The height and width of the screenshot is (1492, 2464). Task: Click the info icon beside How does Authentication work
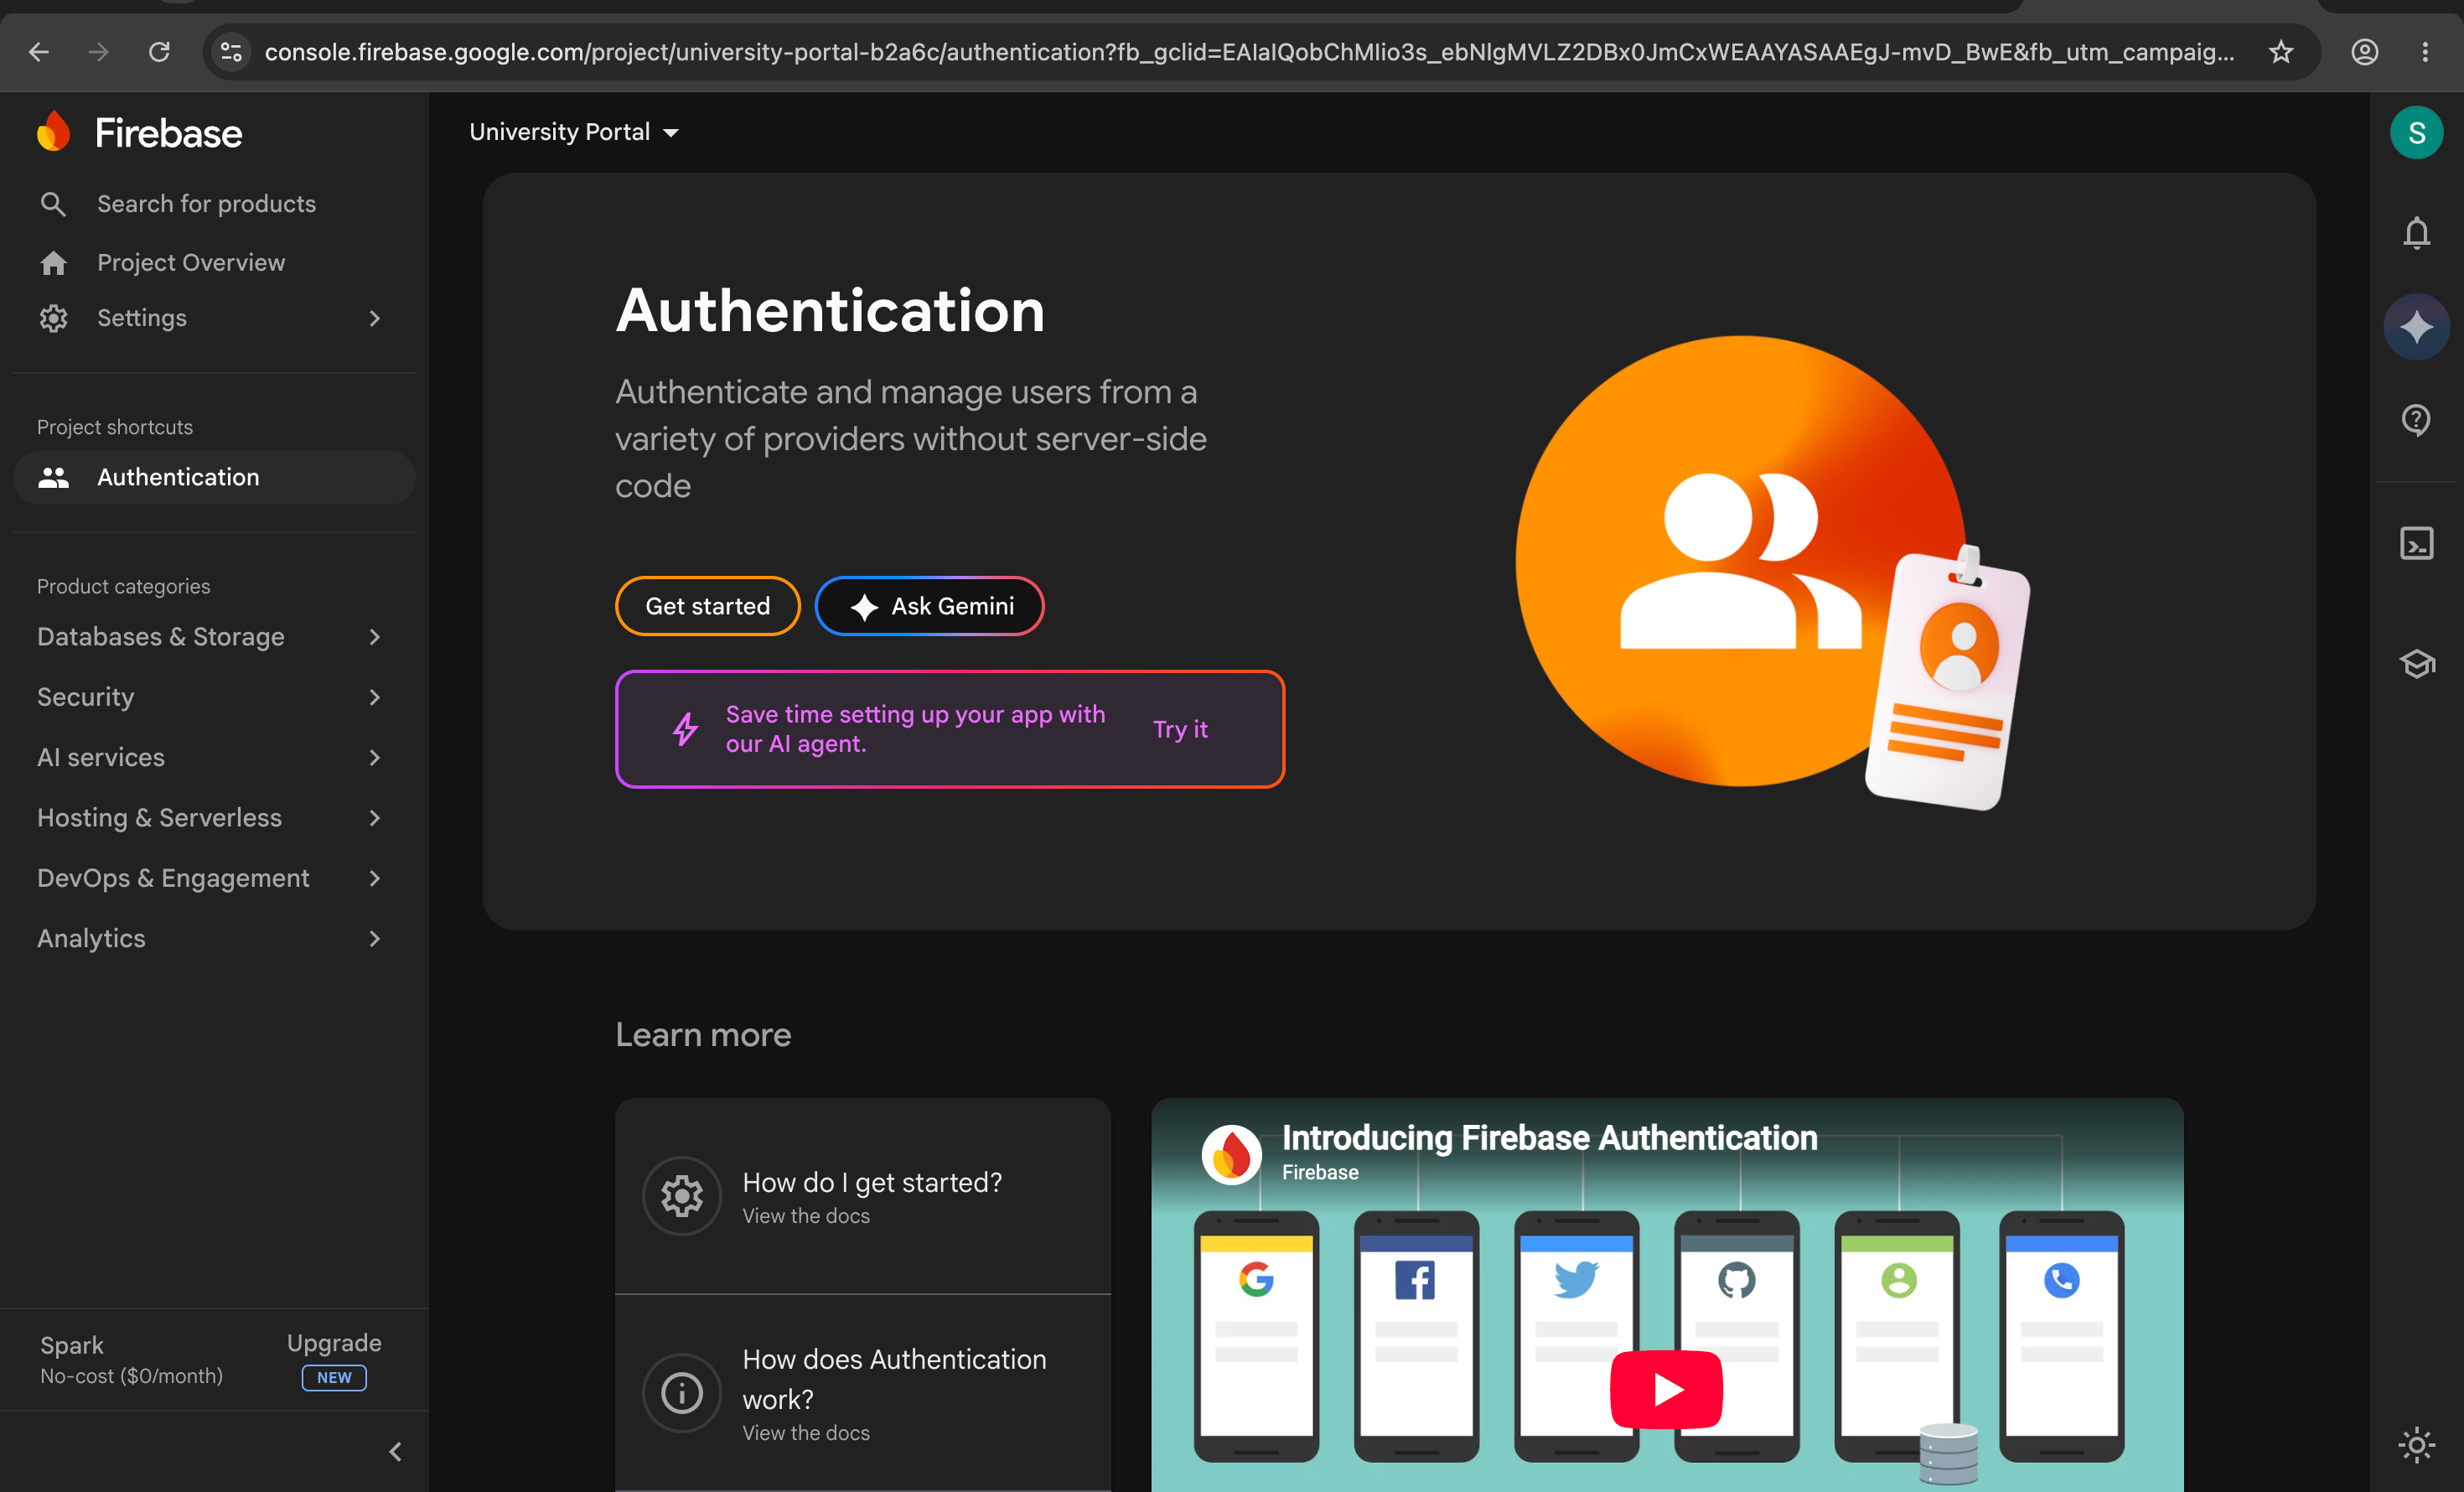click(x=682, y=1393)
